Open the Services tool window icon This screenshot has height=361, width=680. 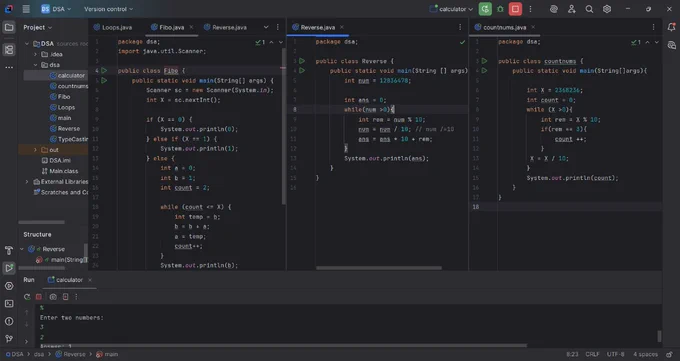(9, 286)
